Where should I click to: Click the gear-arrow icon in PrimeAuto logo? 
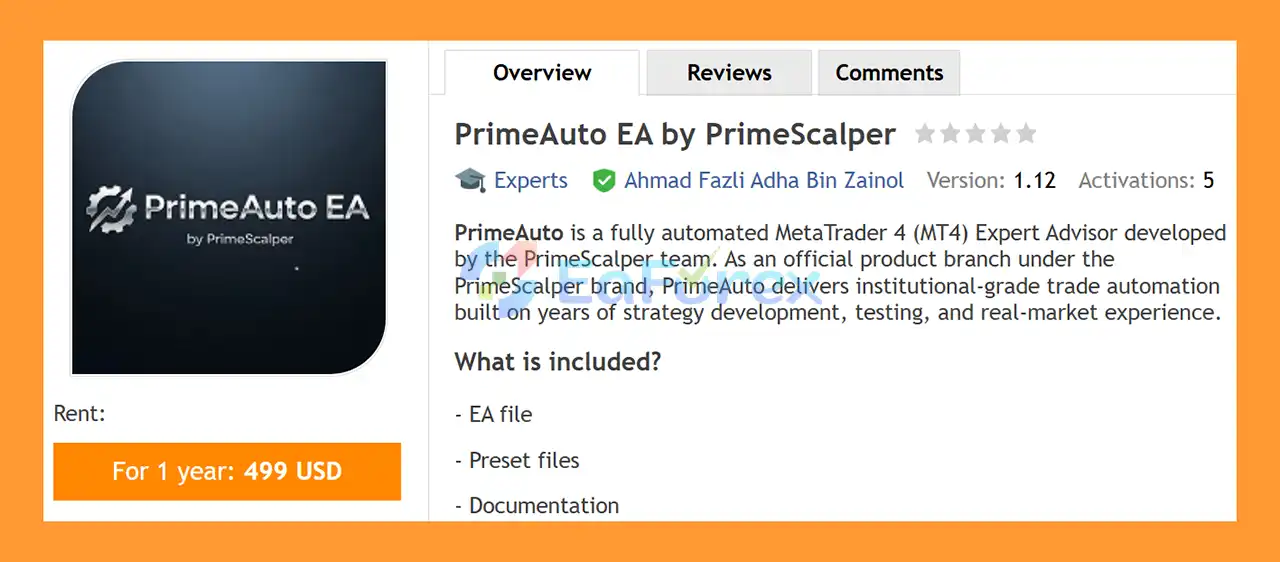click(x=110, y=207)
